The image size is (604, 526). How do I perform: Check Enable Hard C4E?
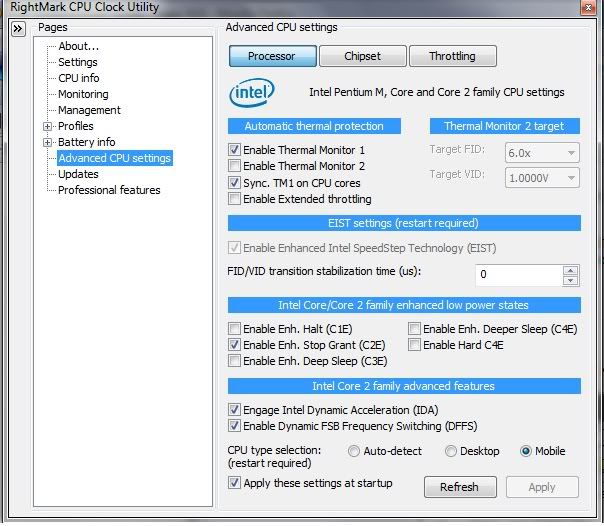[414, 345]
